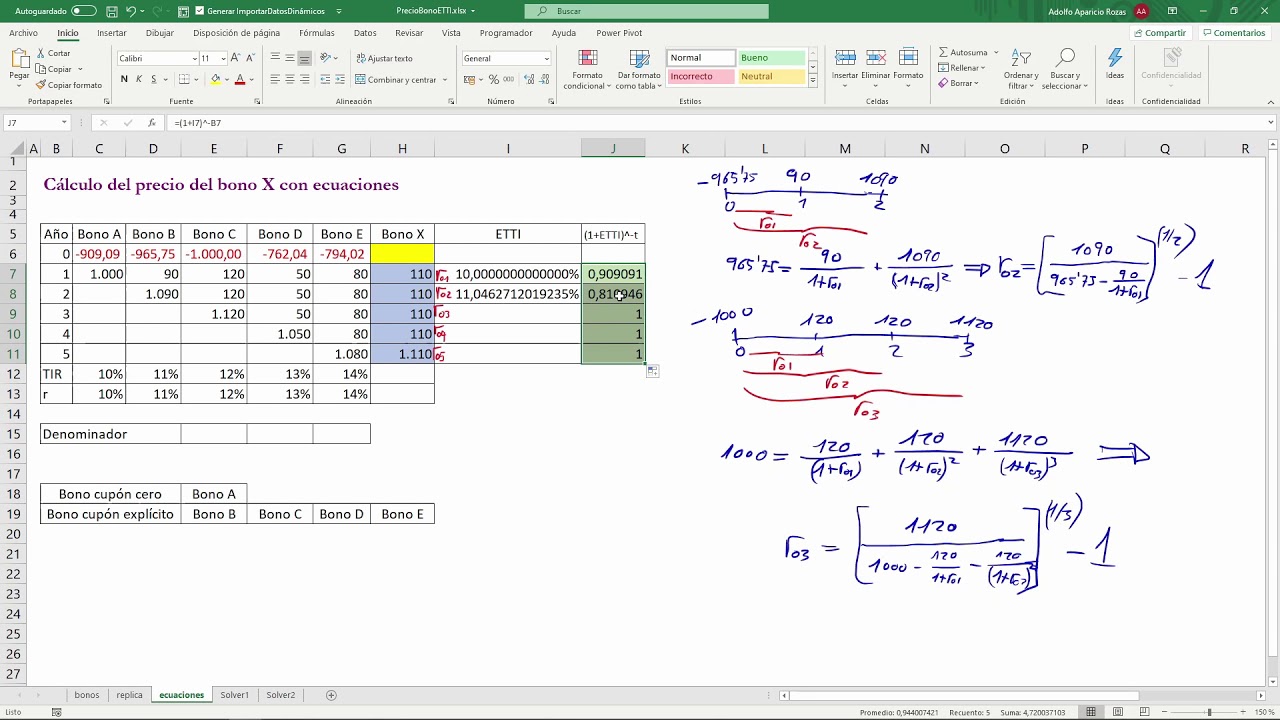Click the Save disk icon
Screen dimensions: 1280x720
(112, 11)
